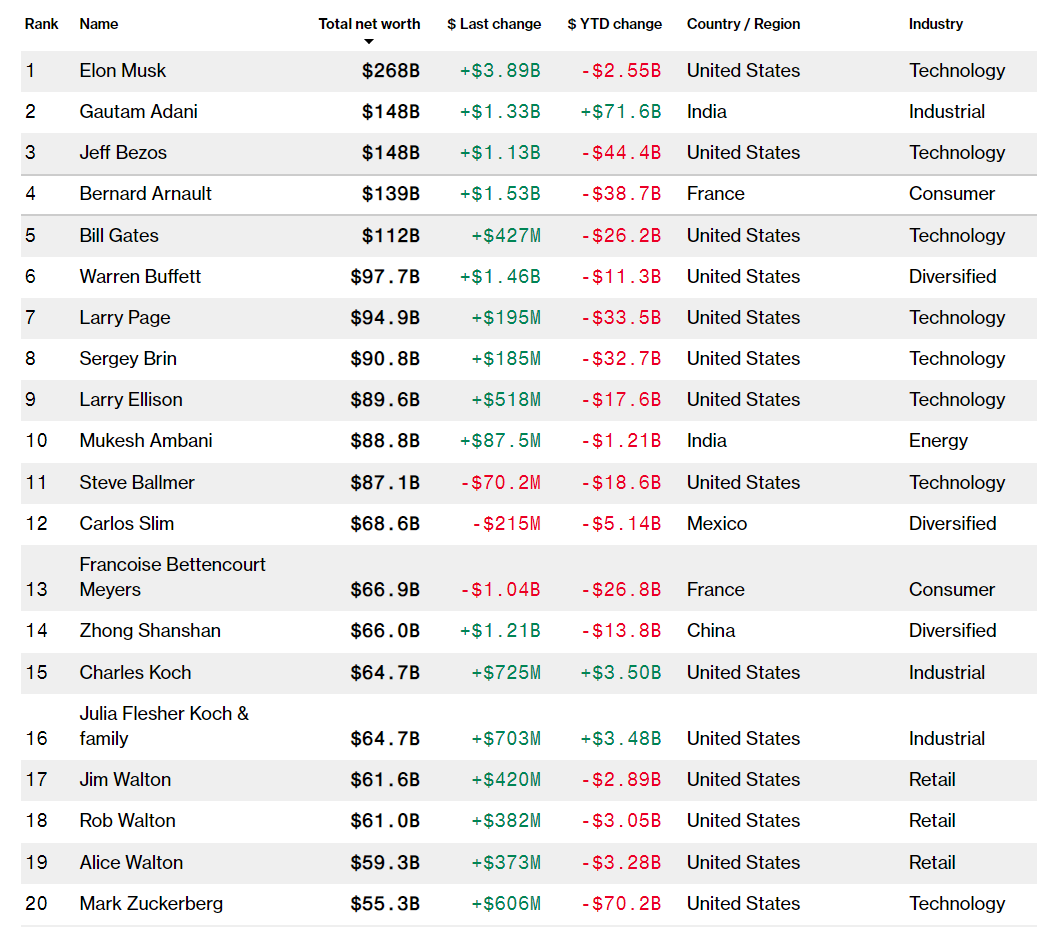Click Zhong Shanshan's net worth $66.0B
Viewport: 1037px width, 927px height.
pyautogui.click(x=384, y=631)
